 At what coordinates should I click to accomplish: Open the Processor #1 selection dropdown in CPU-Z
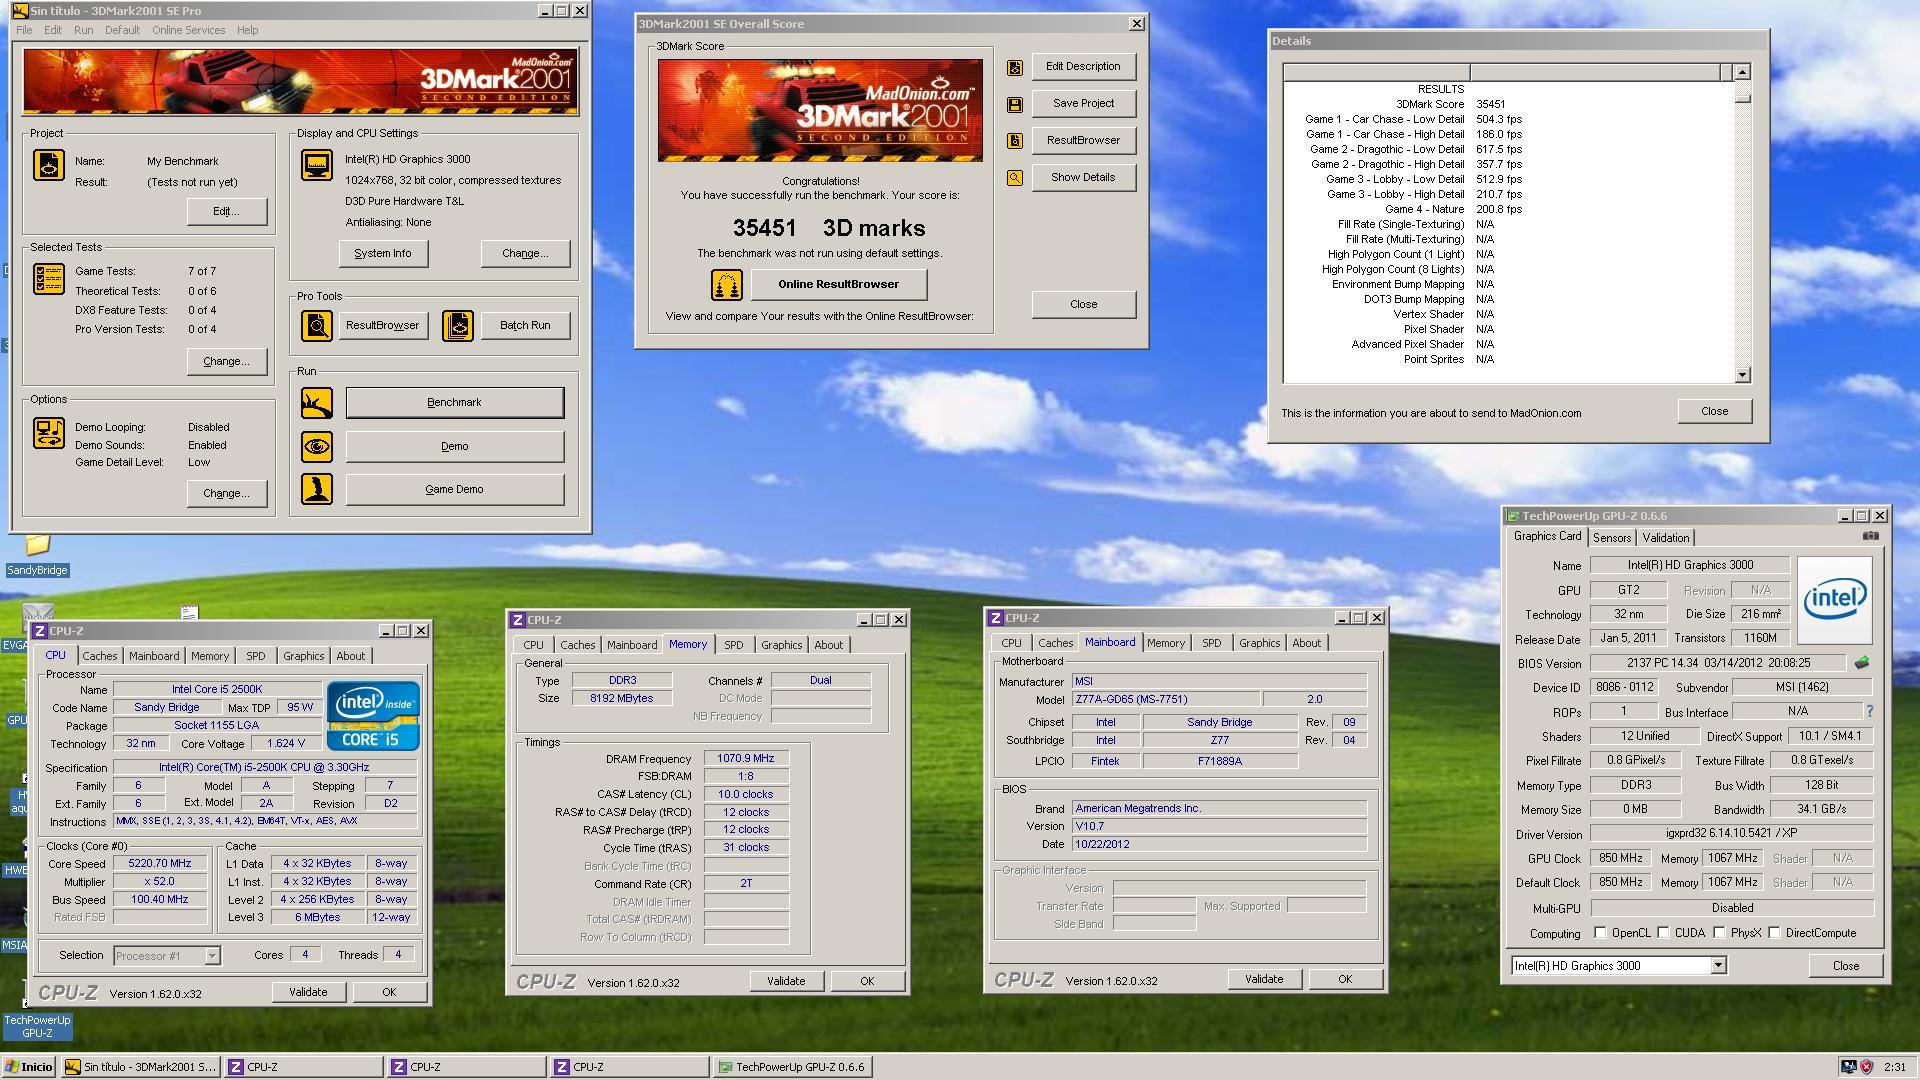tap(212, 956)
